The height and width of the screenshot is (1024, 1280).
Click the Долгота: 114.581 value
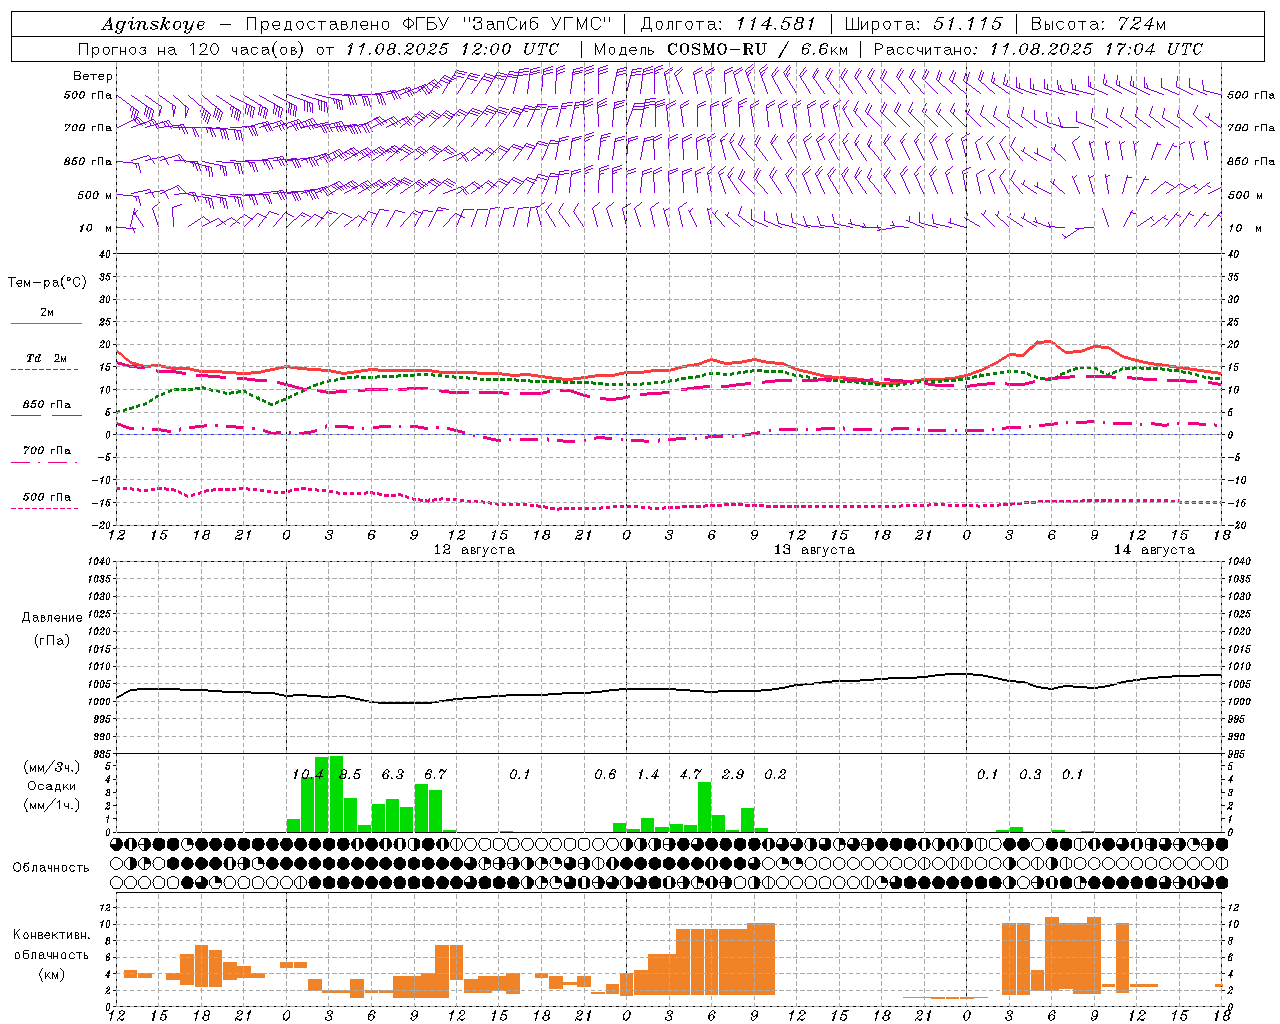728,24
